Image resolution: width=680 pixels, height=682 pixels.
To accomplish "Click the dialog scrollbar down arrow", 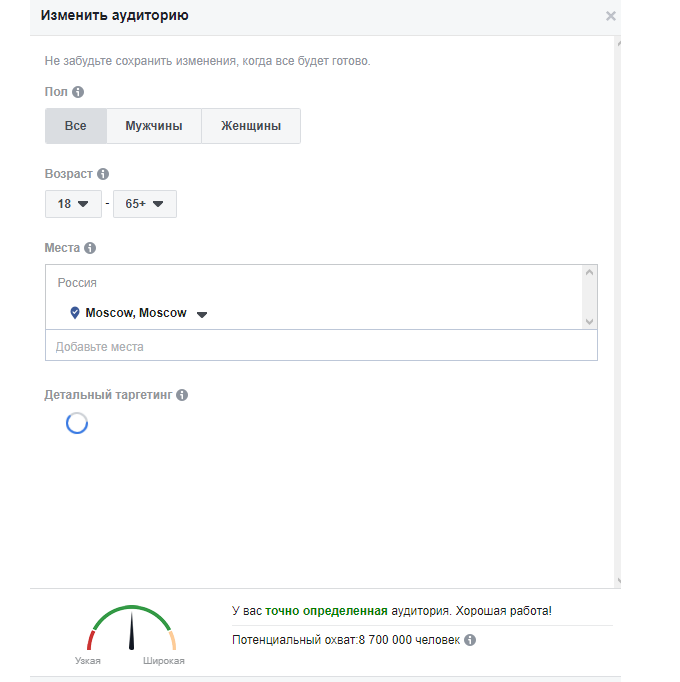I will pos(618,580).
